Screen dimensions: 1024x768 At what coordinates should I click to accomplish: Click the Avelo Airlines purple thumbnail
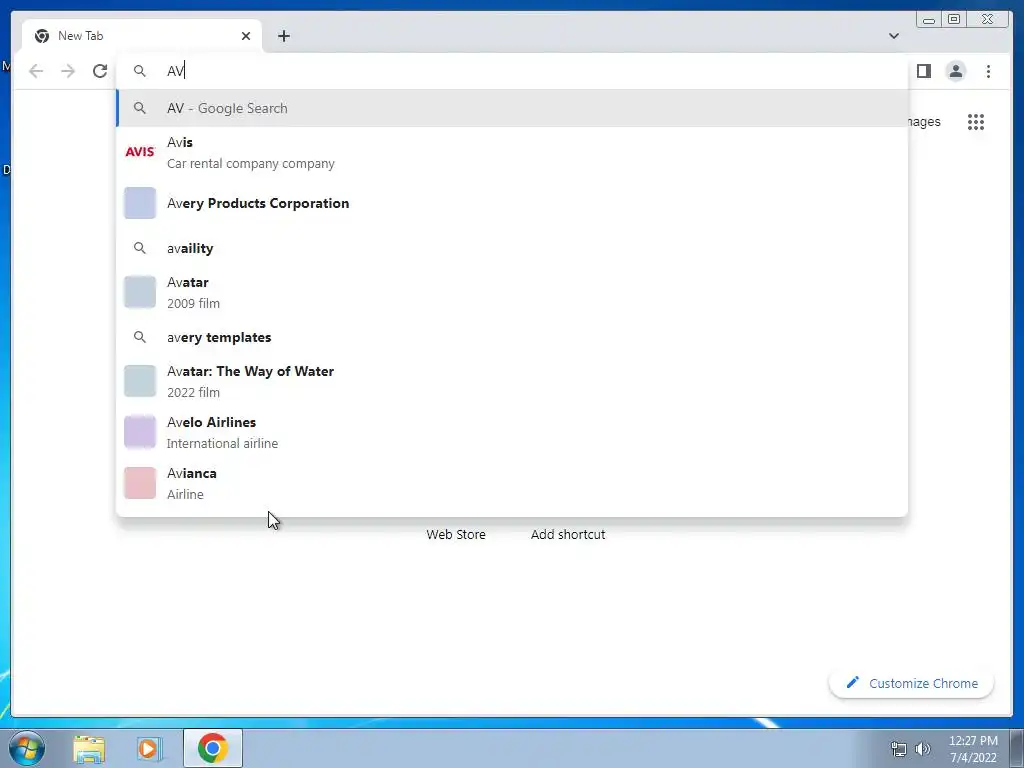(140, 432)
